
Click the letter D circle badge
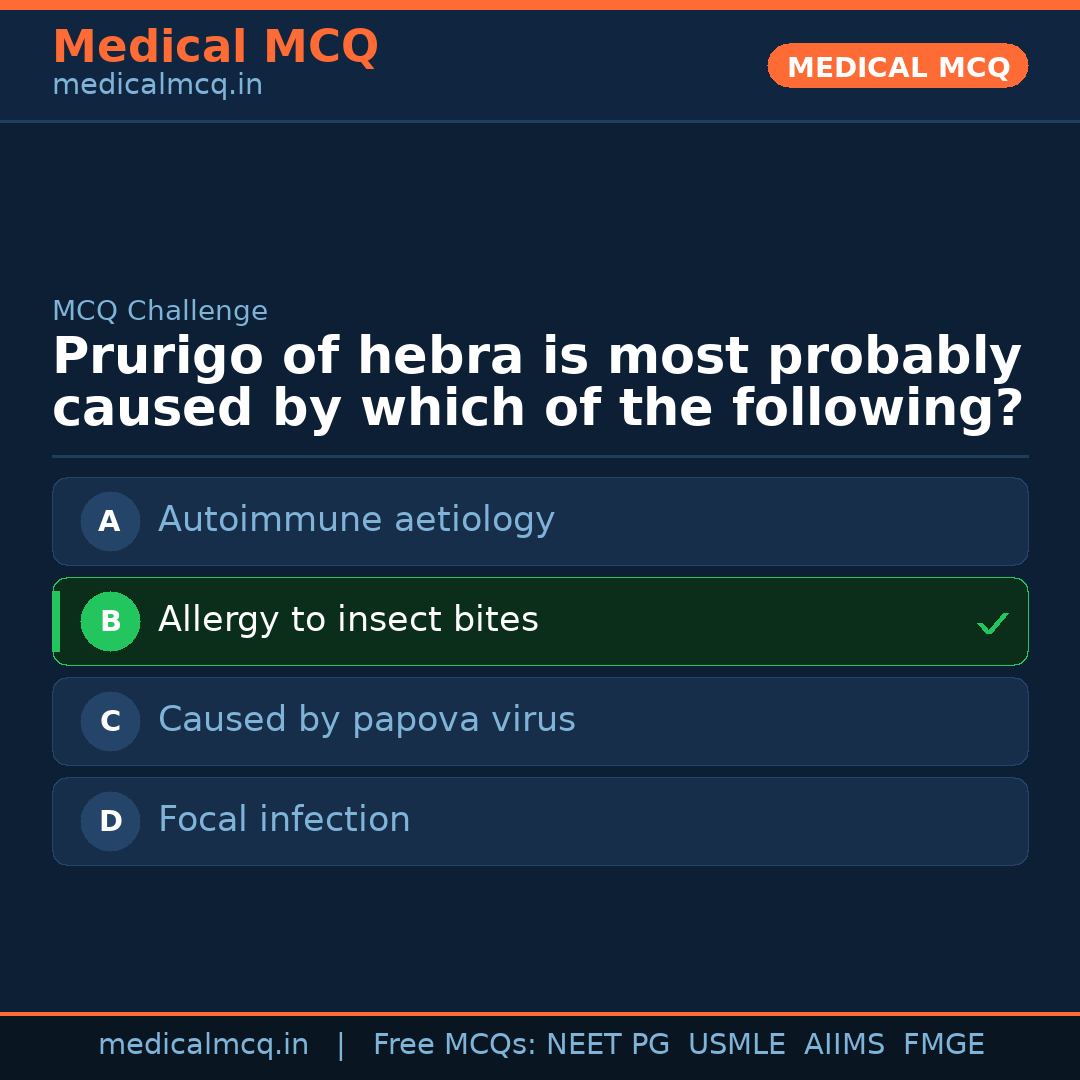pyautogui.click(x=110, y=821)
